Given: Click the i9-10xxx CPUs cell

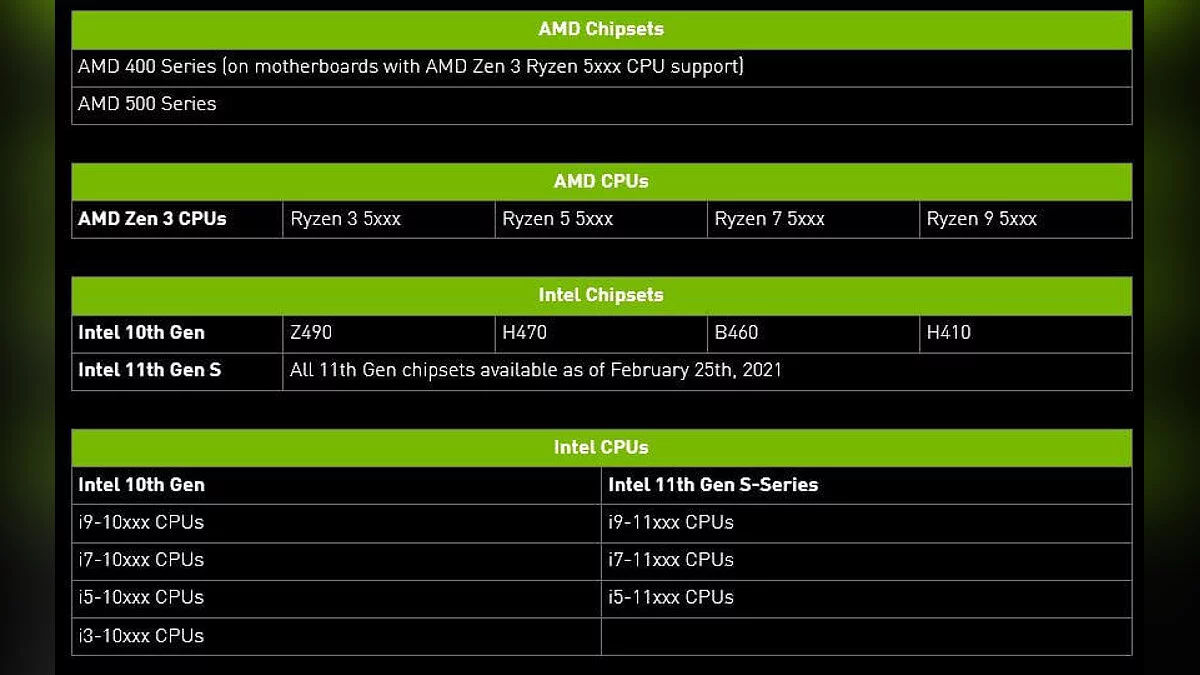Looking at the screenshot, I should point(141,522).
